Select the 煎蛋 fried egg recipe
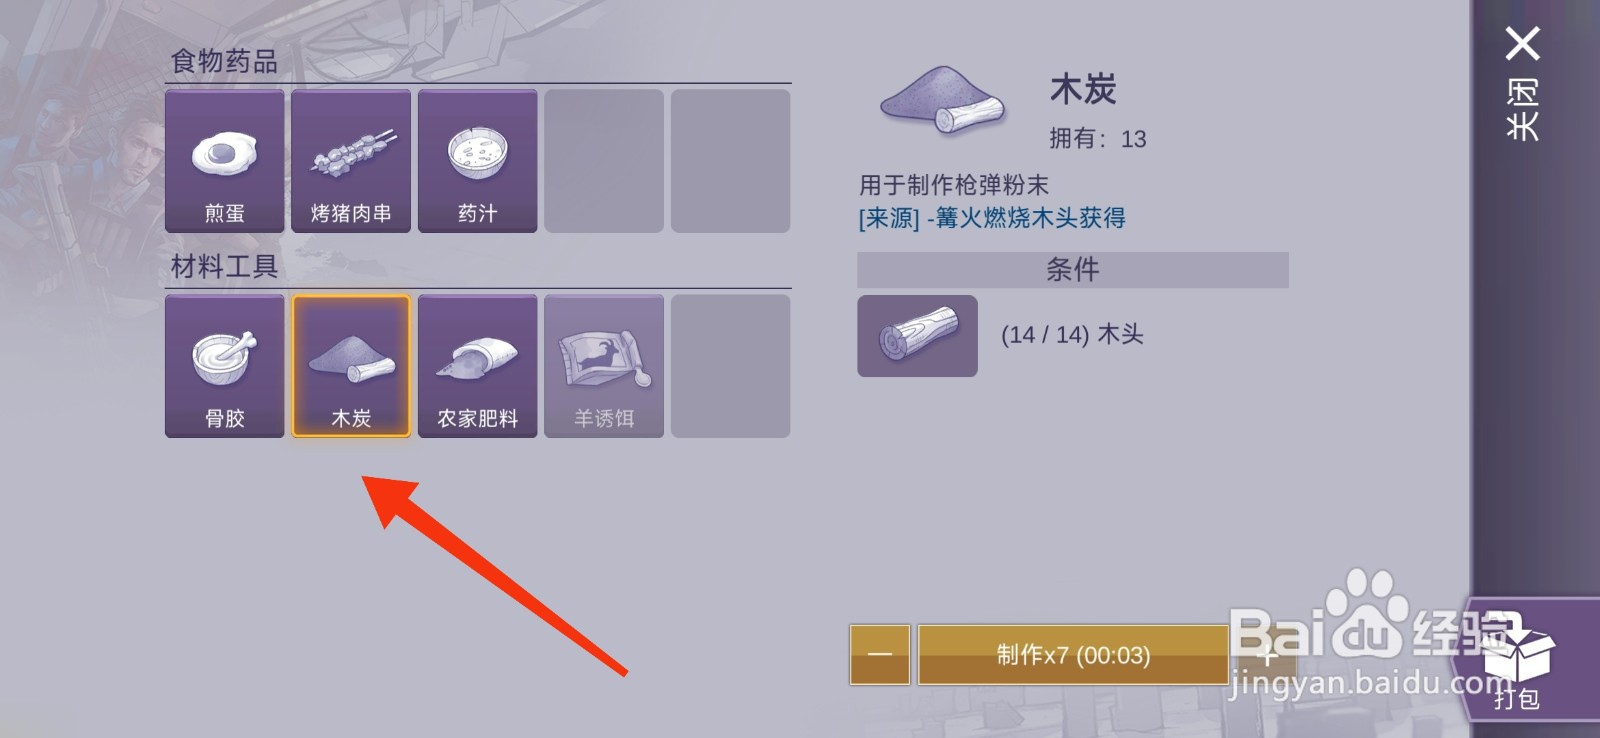The height and width of the screenshot is (738, 1600). [225, 161]
